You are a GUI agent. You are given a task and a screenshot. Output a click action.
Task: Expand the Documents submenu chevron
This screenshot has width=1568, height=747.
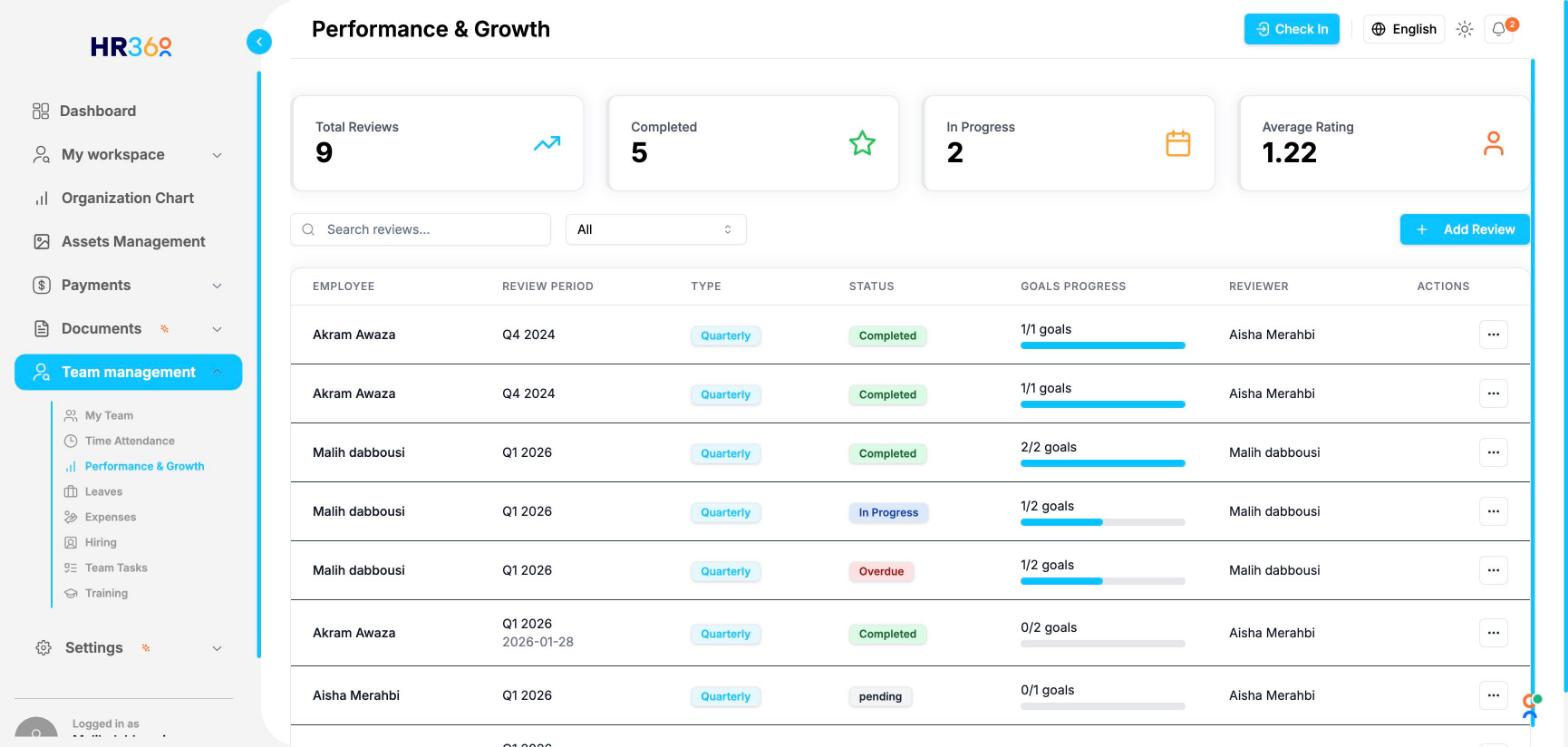click(217, 329)
